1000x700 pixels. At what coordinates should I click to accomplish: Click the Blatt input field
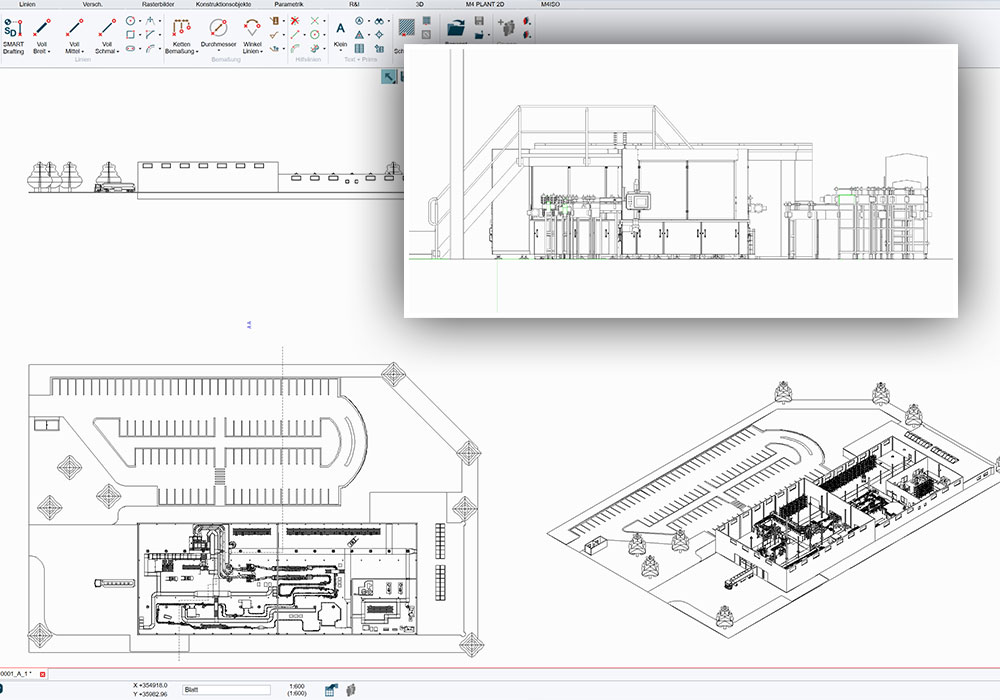pos(226,690)
